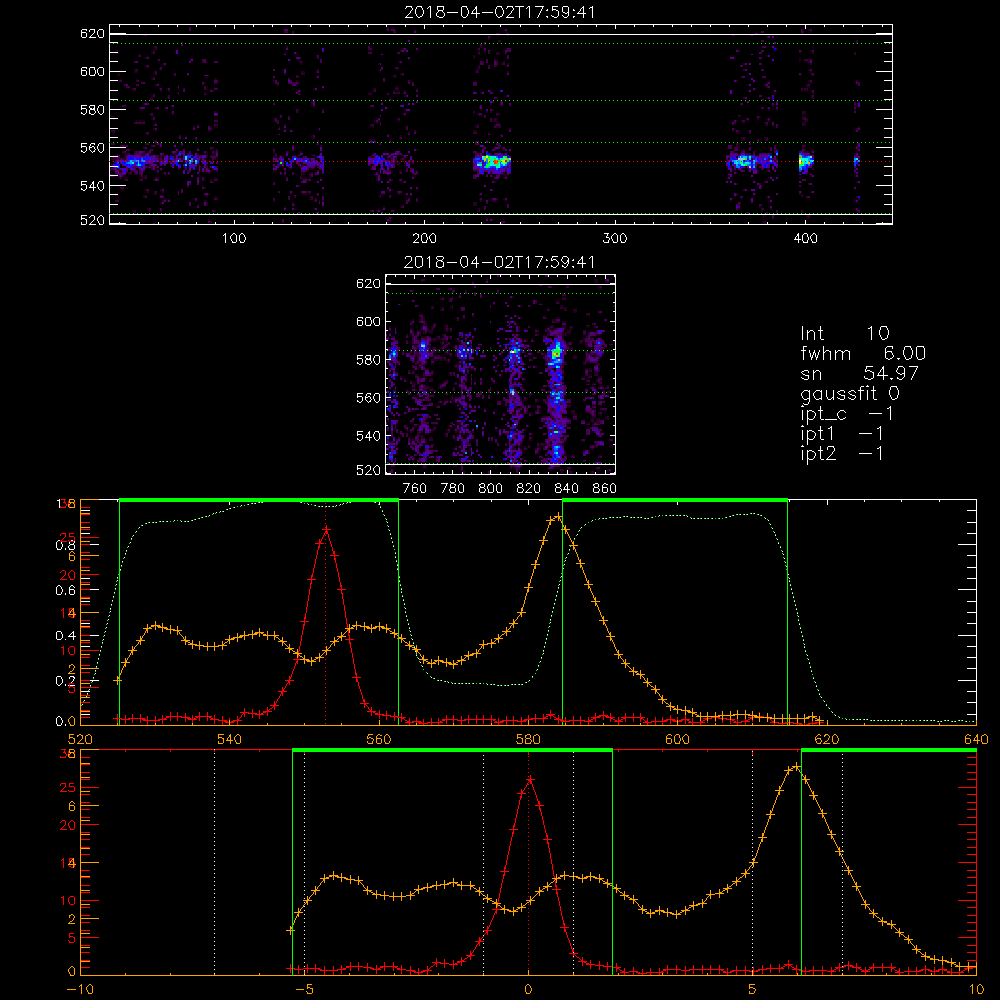Click x-axis label 760 of middle image plot
The height and width of the screenshot is (1000, 1000).
click(x=415, y=489)
